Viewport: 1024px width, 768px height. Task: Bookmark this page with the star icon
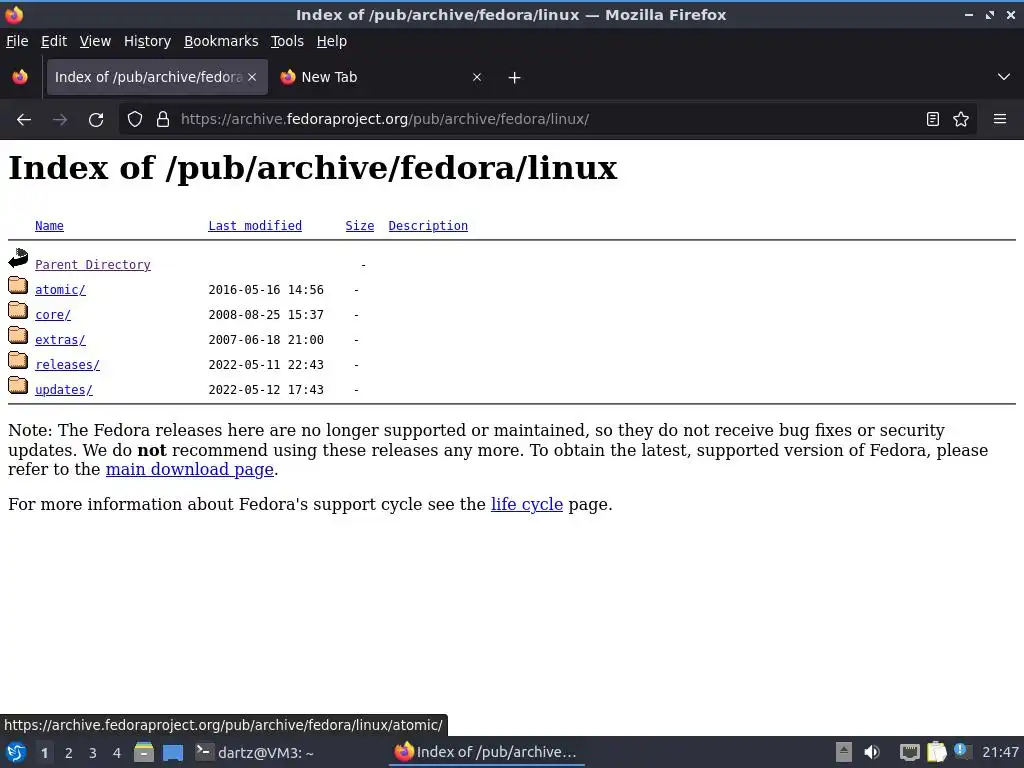[961, 120]
